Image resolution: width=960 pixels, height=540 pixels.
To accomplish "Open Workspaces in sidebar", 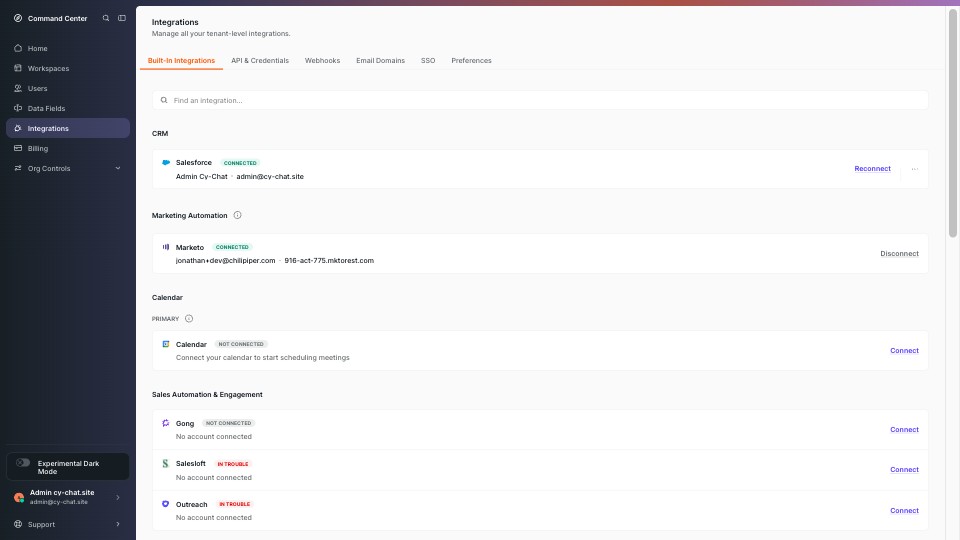I will pyautogui.click(x=67, y=68).
